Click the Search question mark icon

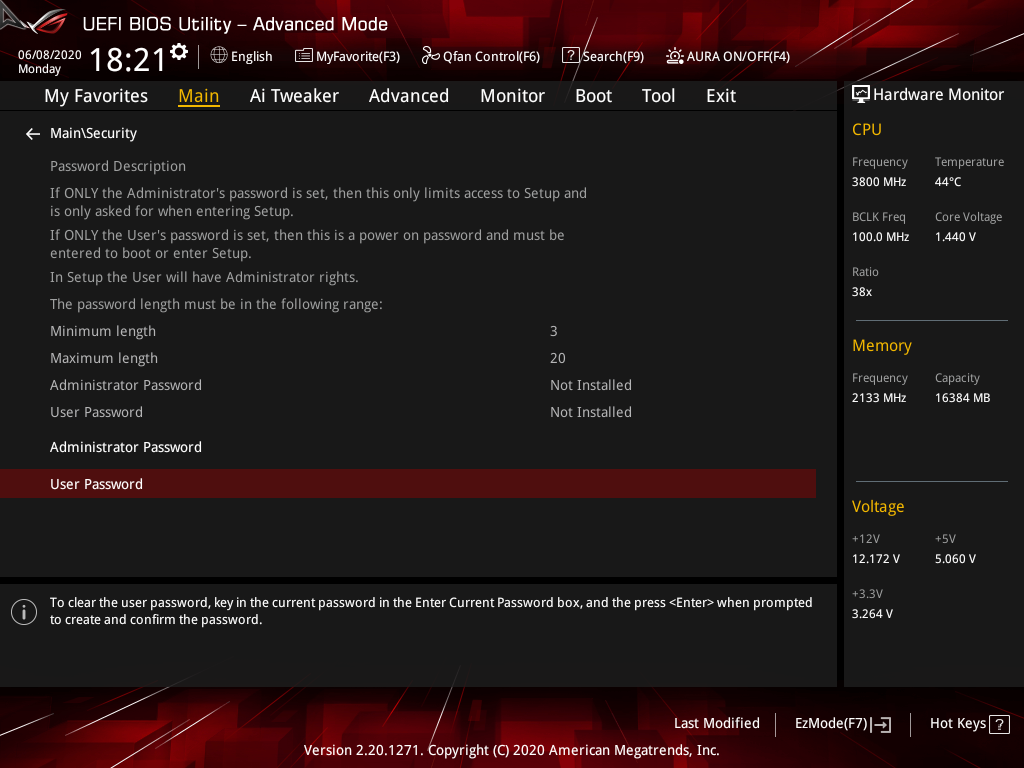[x=570, y=56]
